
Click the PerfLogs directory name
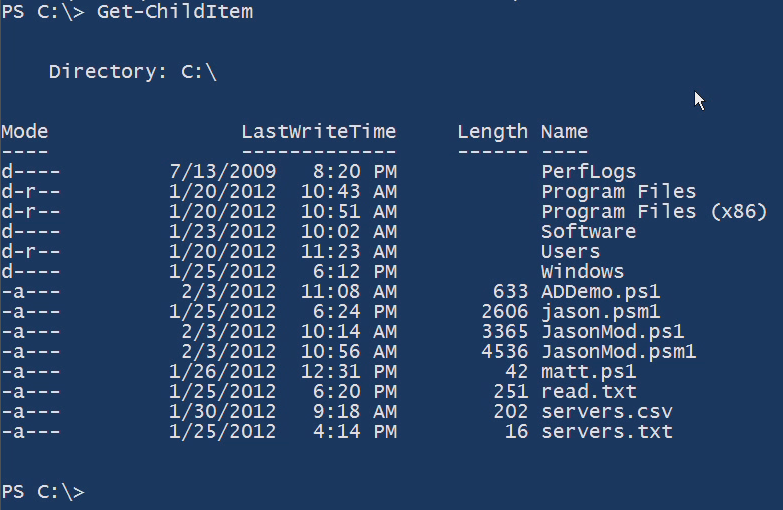[588, 171]
